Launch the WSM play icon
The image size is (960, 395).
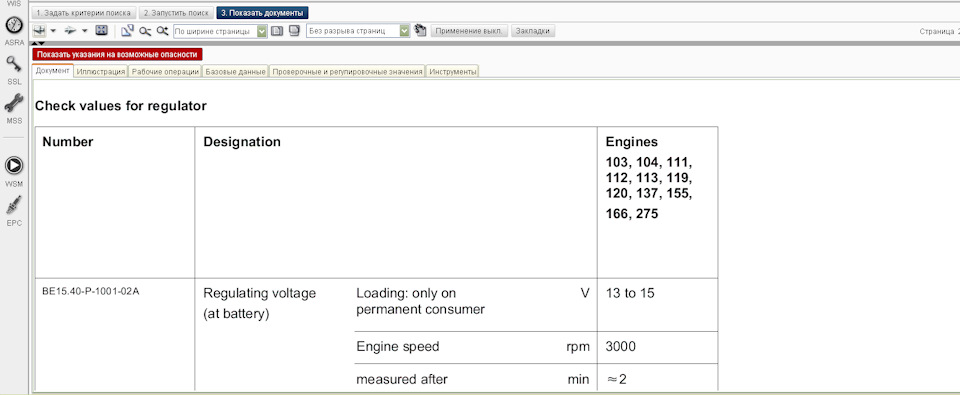(x=14, y=165)
